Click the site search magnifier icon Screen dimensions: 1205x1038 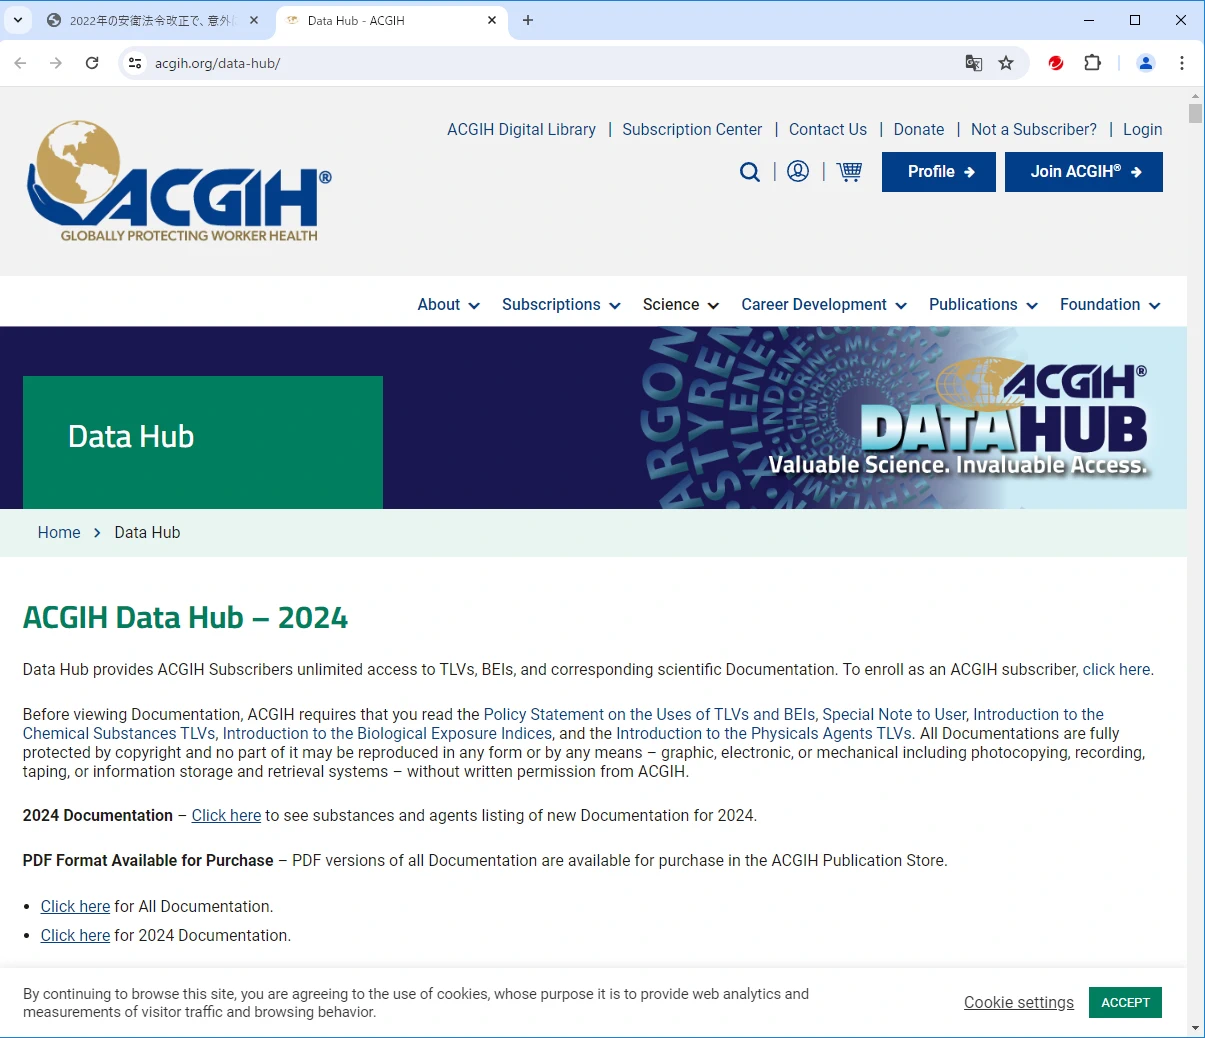749,172
